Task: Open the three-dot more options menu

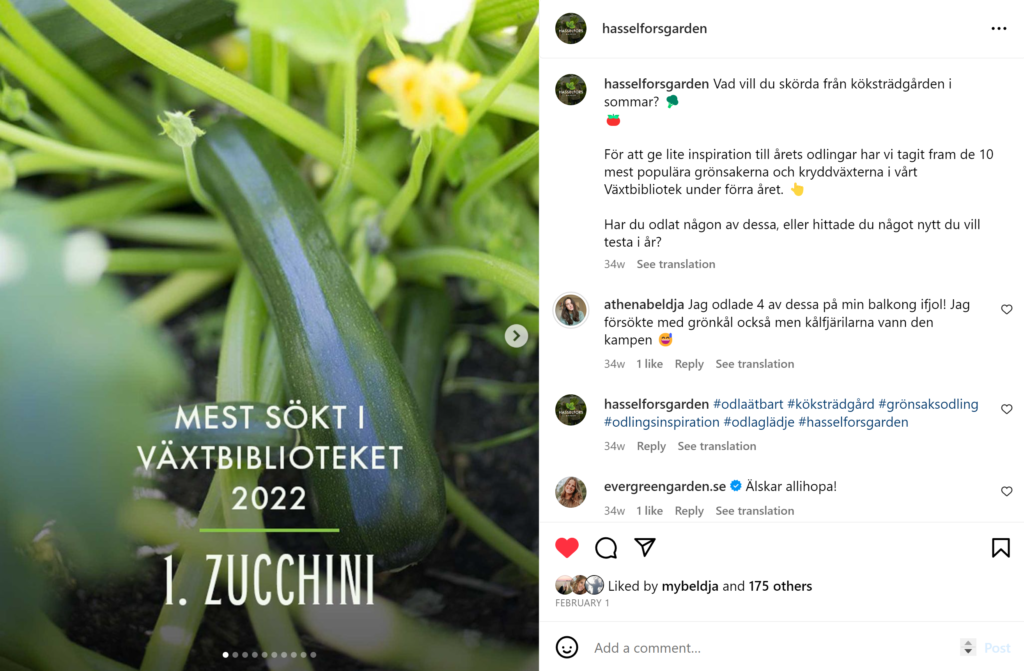Action: point(999,29)
